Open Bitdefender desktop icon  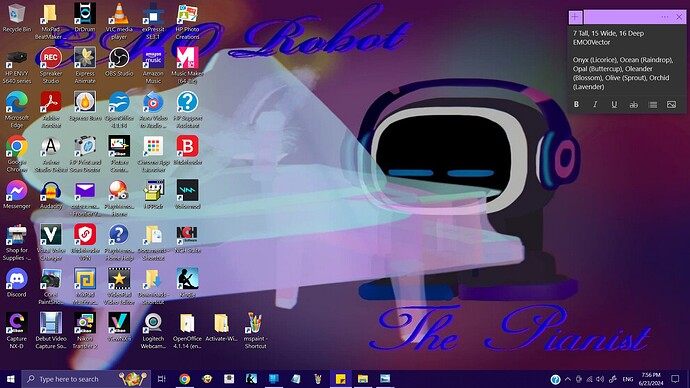[187, 150]
